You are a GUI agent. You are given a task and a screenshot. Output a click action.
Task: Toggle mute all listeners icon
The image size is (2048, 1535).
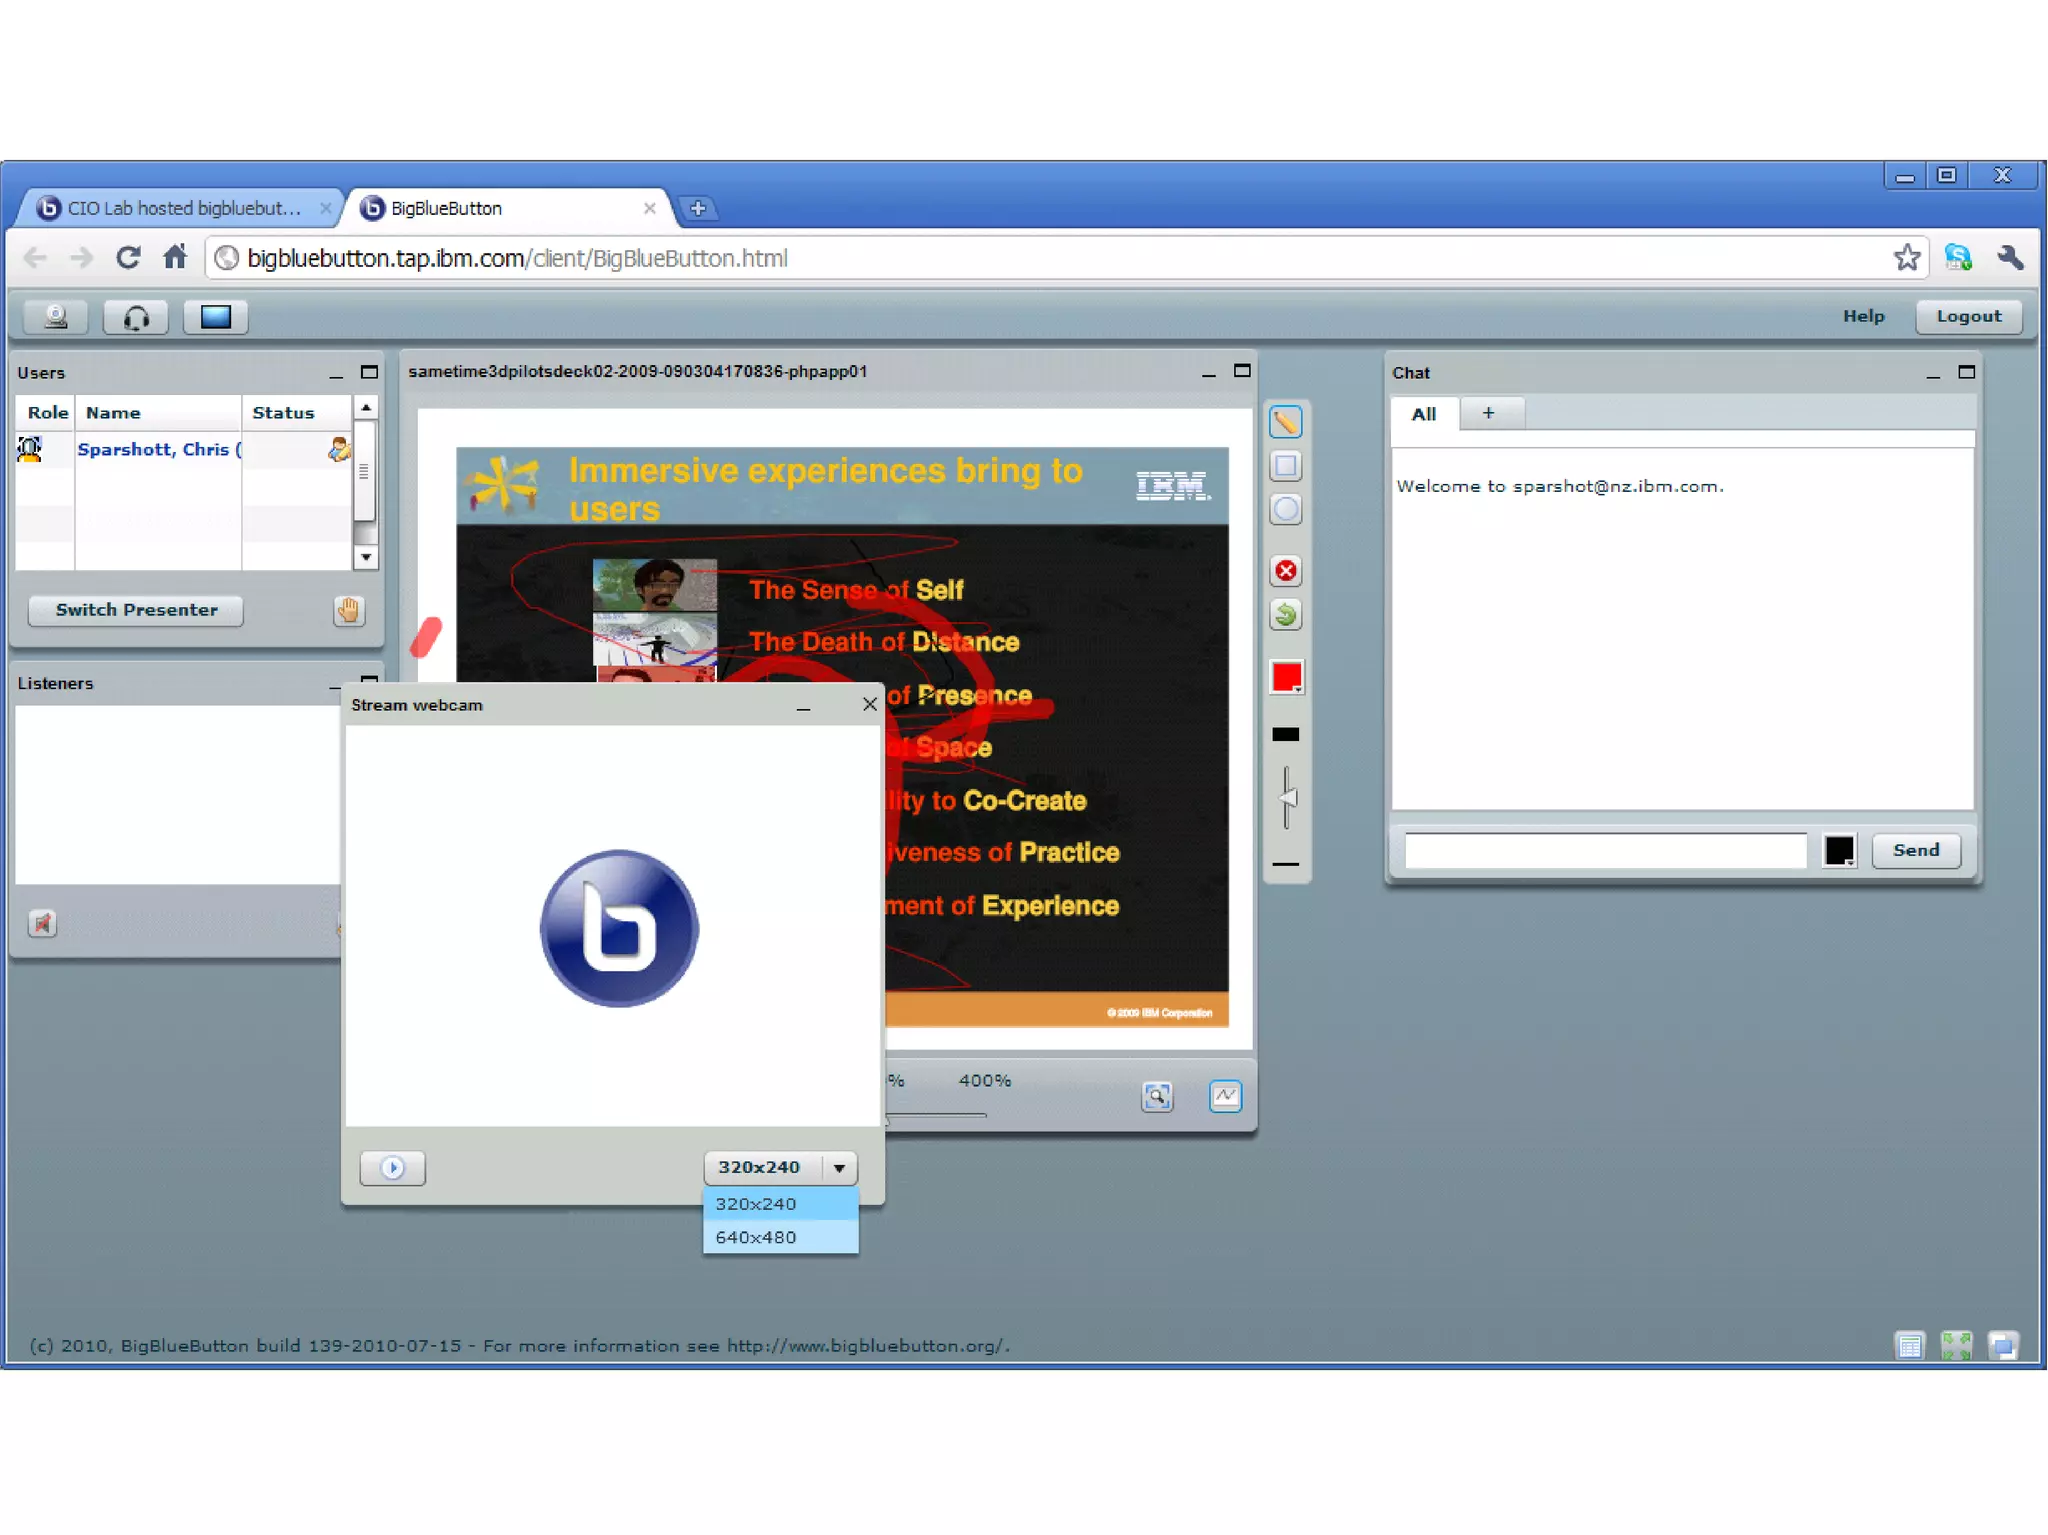pyautogui.click(x=42, y=923)
